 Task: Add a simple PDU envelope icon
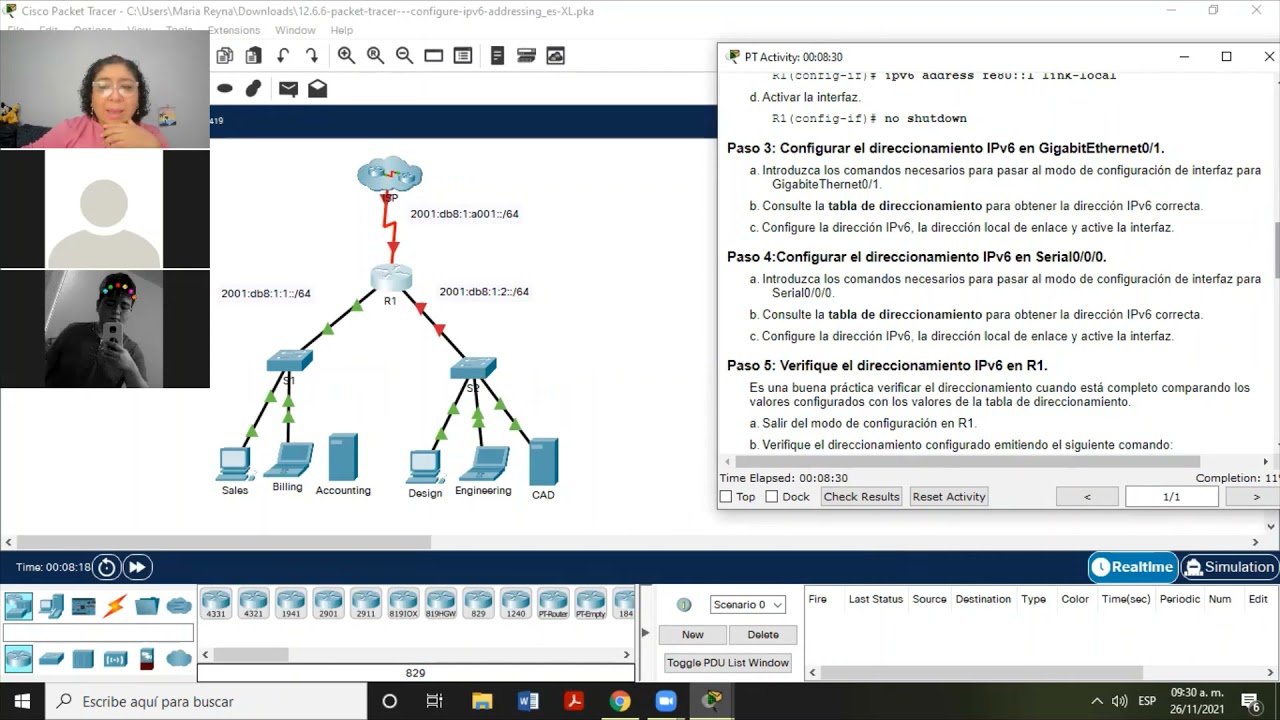(288, 88)
